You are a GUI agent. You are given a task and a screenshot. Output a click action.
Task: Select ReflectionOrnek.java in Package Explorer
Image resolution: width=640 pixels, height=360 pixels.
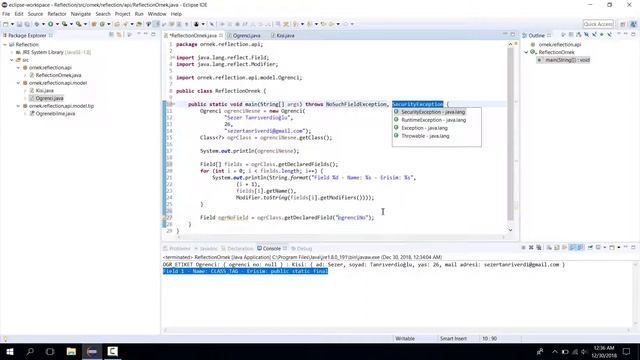(58, 76)
